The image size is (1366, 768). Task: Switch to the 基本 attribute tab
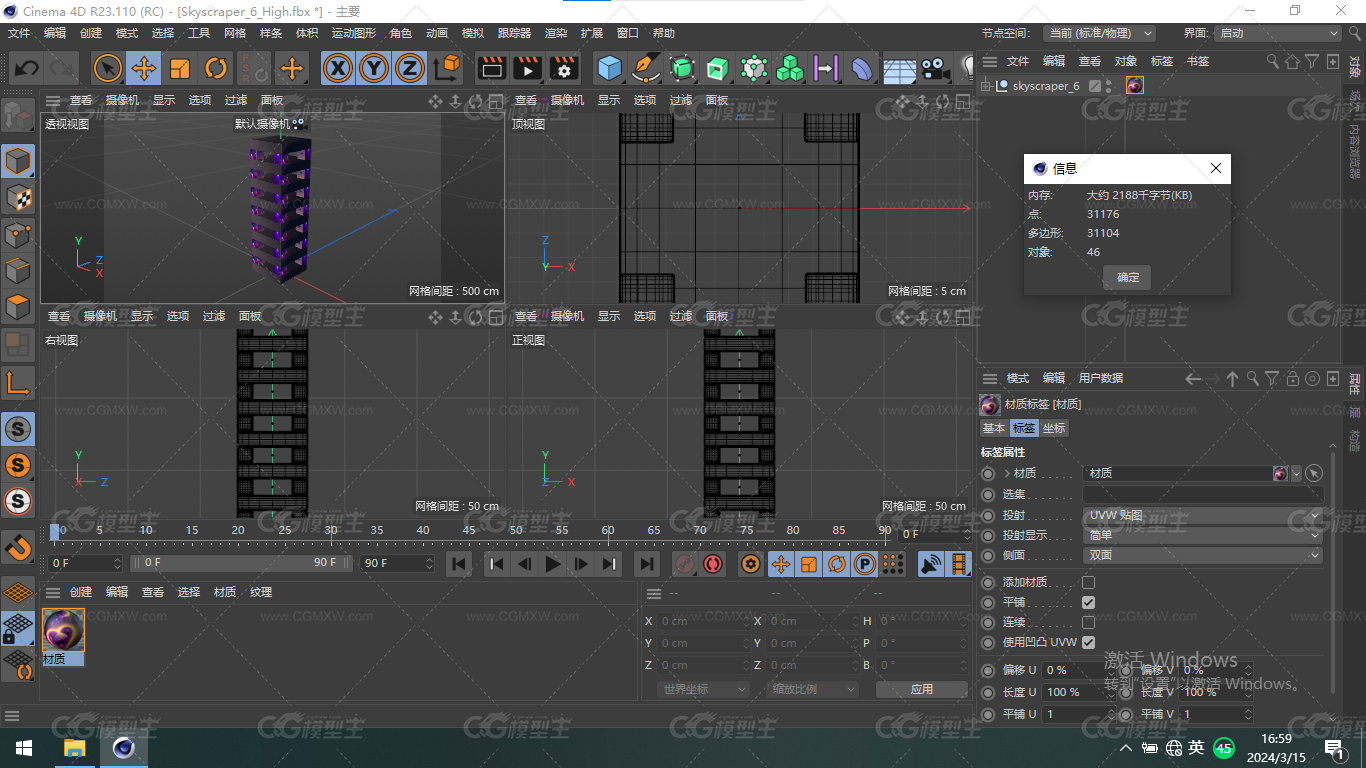coord(994,428)
